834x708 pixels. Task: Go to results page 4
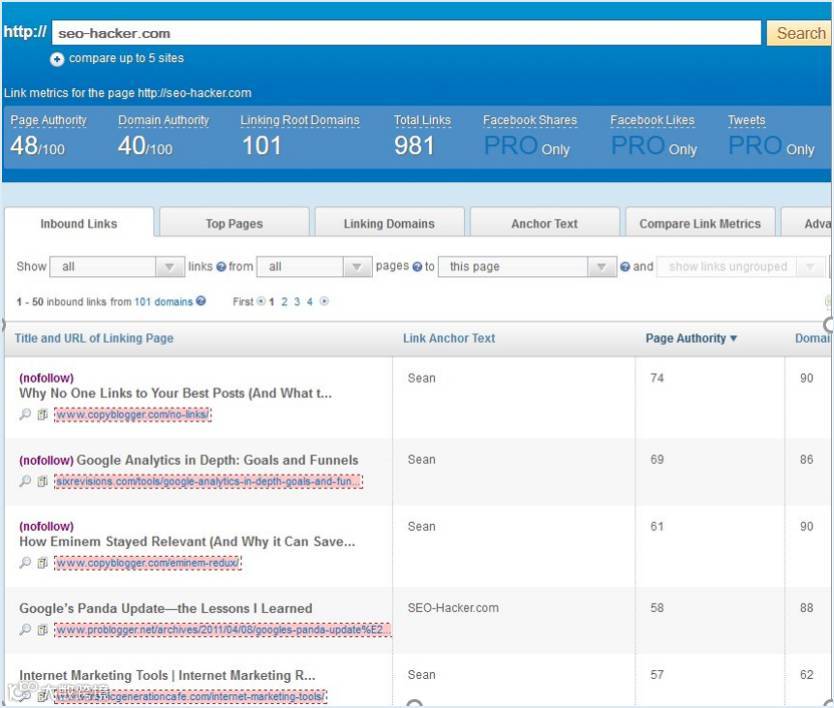point(310,302)
